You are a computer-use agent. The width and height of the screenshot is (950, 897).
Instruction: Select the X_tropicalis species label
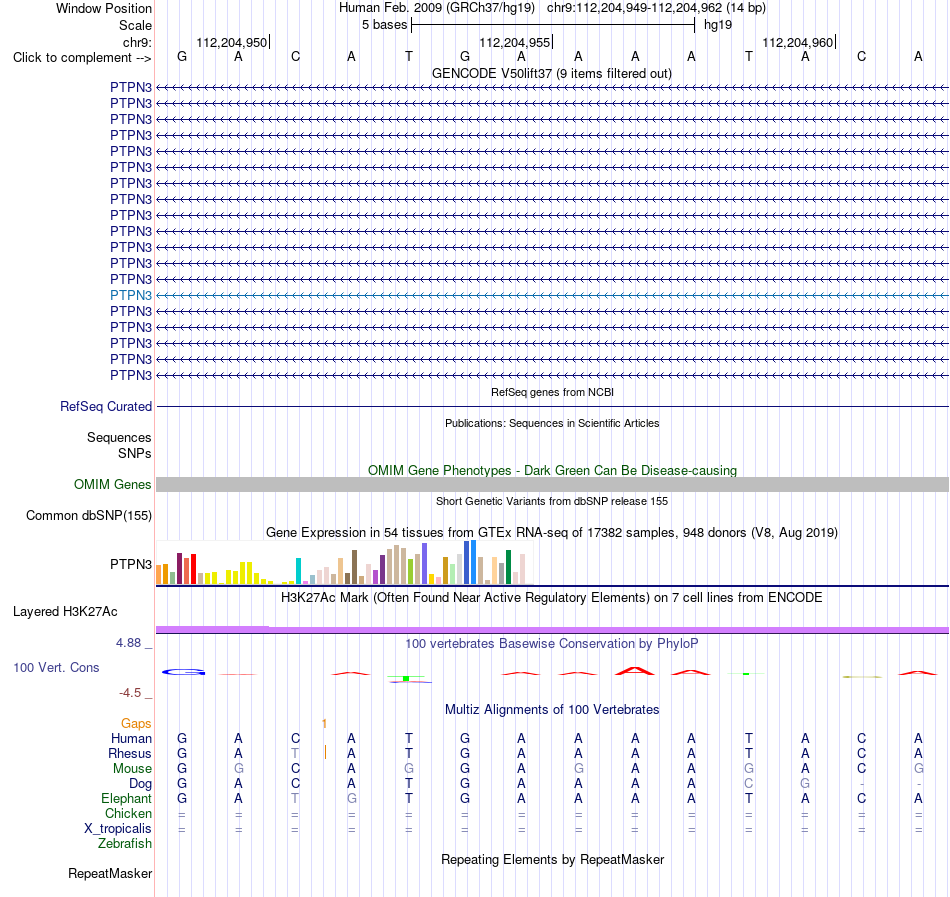tap(118, 829)
